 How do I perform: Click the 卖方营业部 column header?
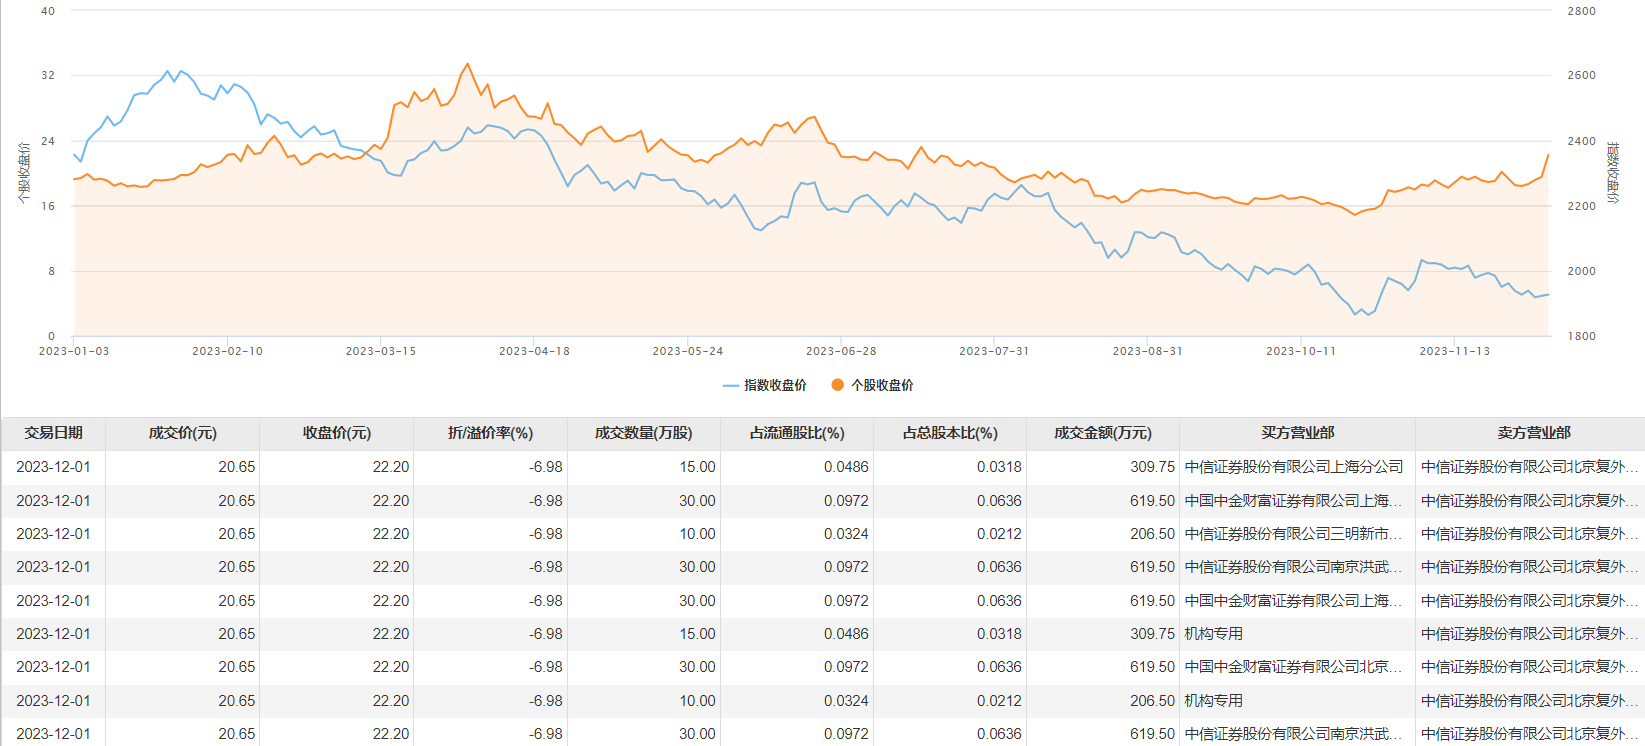(x=1533, y=433)
